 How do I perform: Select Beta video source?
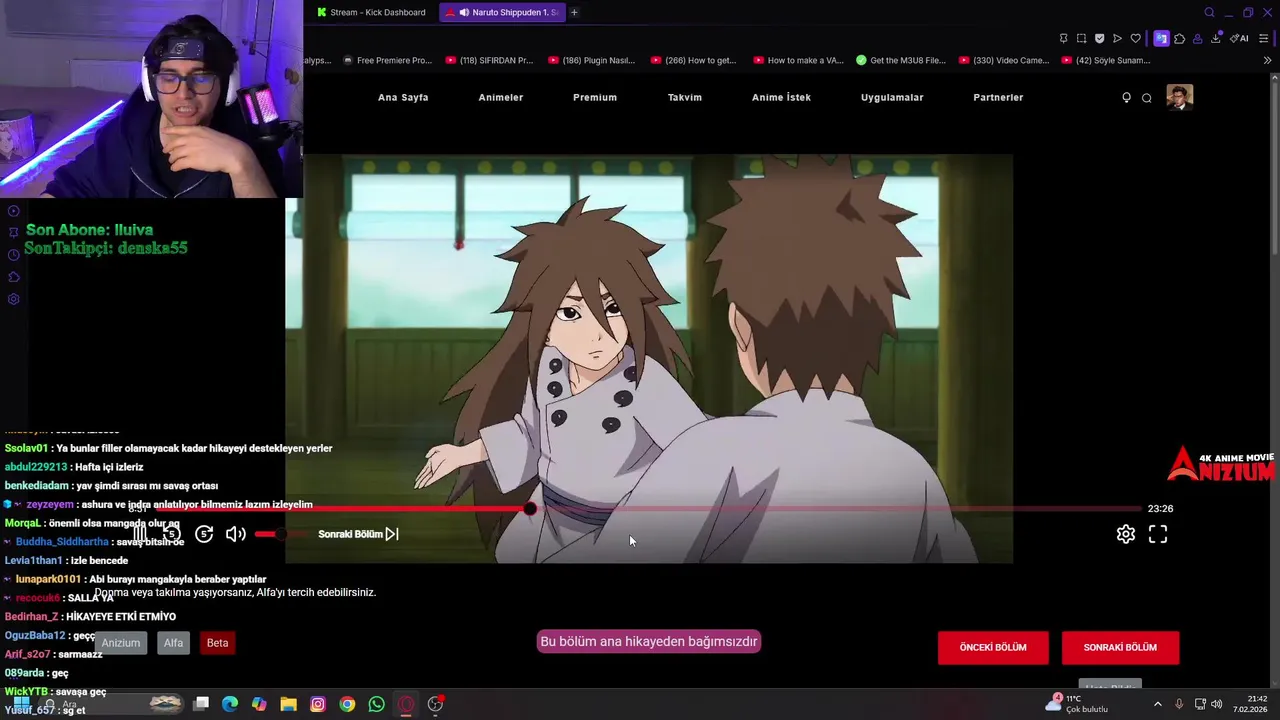217,643
